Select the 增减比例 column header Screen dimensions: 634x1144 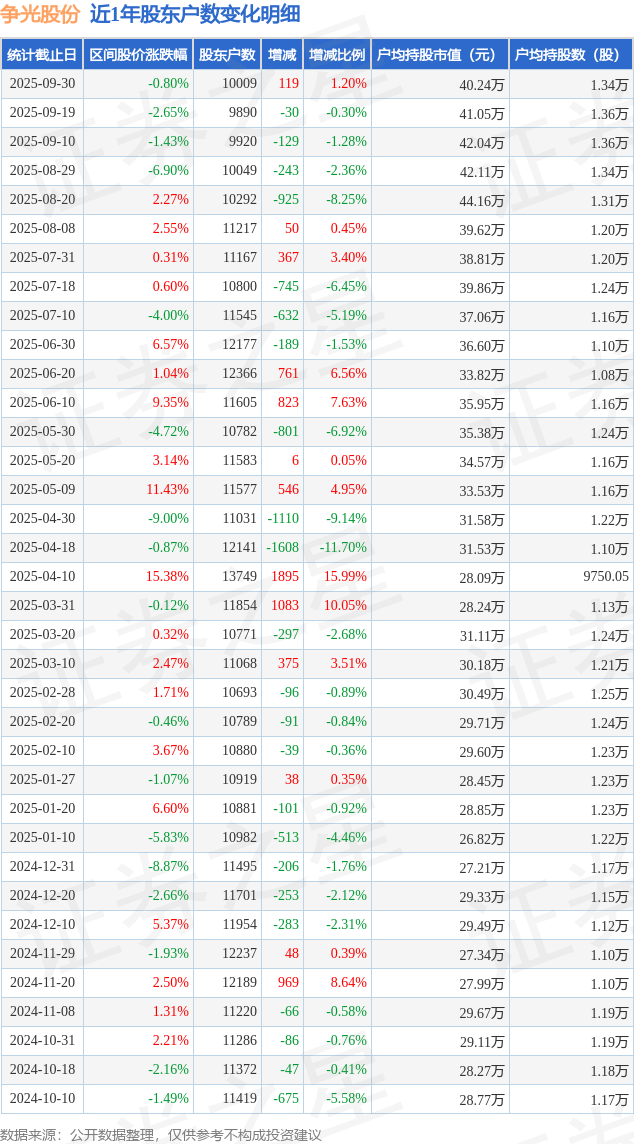(x=337, y=55)
